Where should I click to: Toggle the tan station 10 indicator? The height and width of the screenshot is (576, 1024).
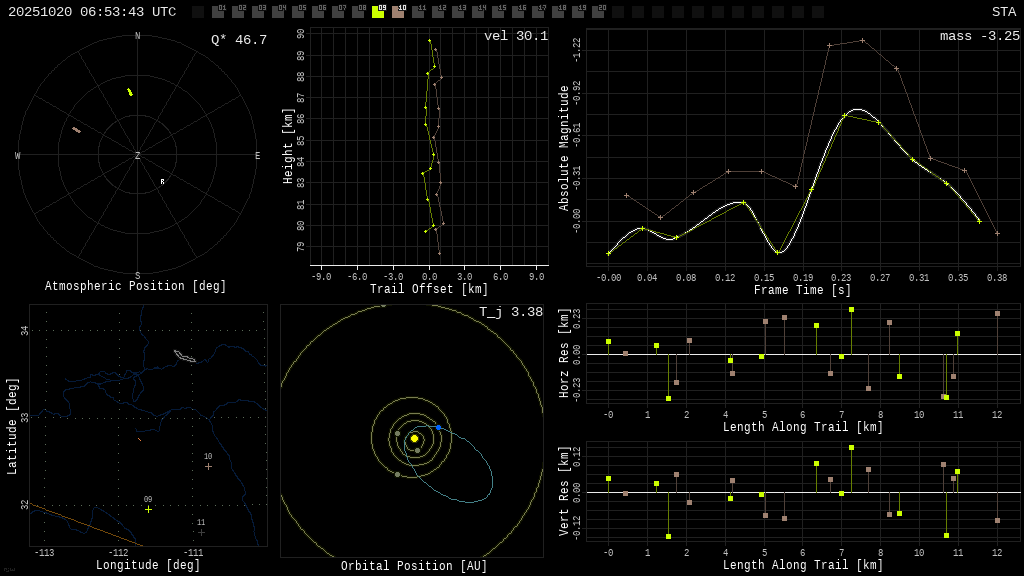point(398,12)
